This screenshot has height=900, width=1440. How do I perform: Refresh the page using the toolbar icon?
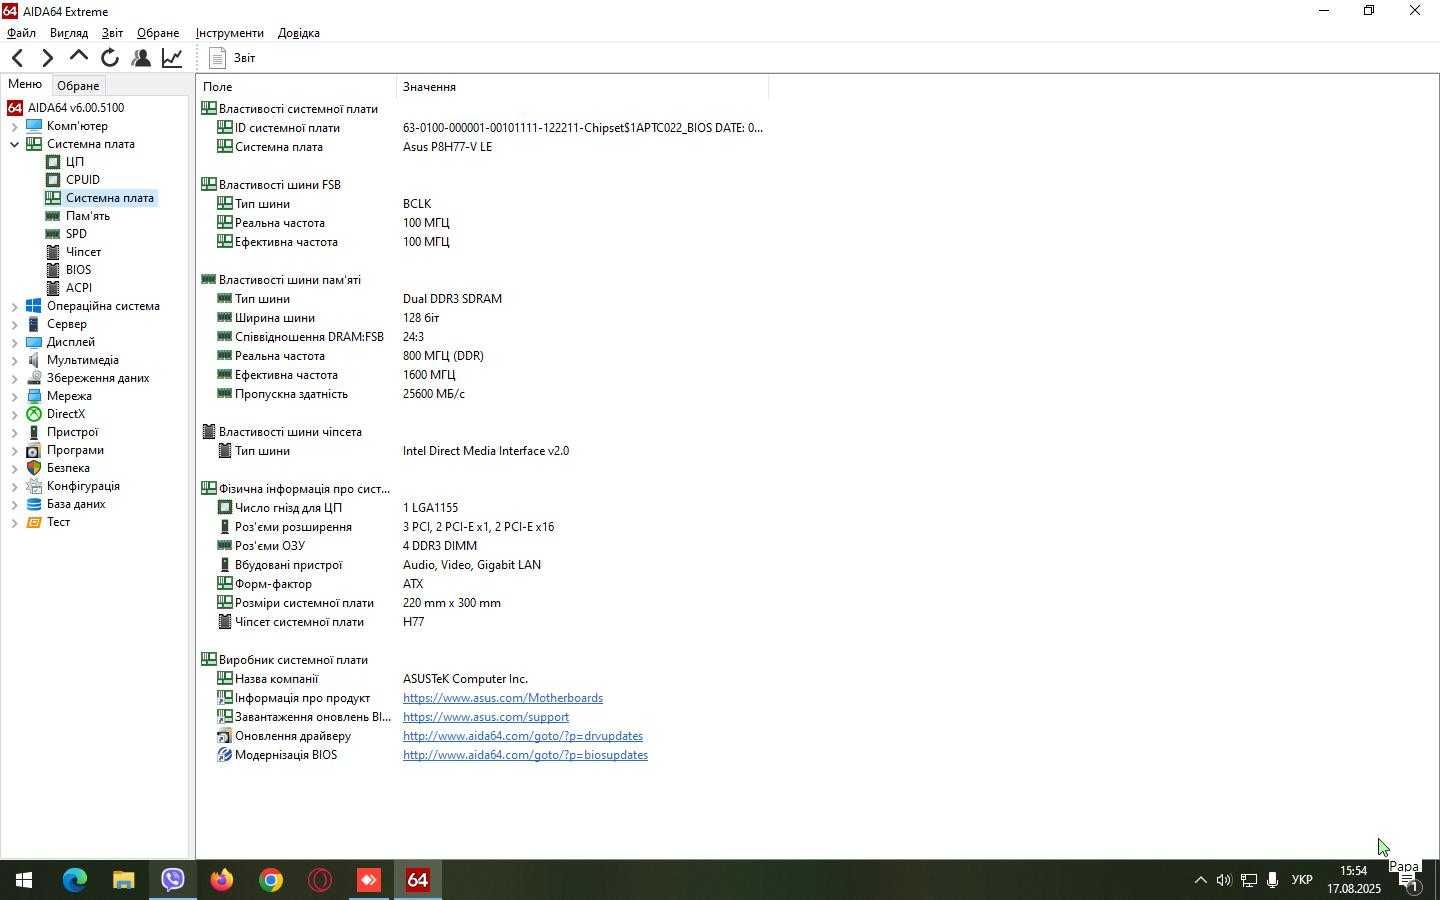point(109,58)
